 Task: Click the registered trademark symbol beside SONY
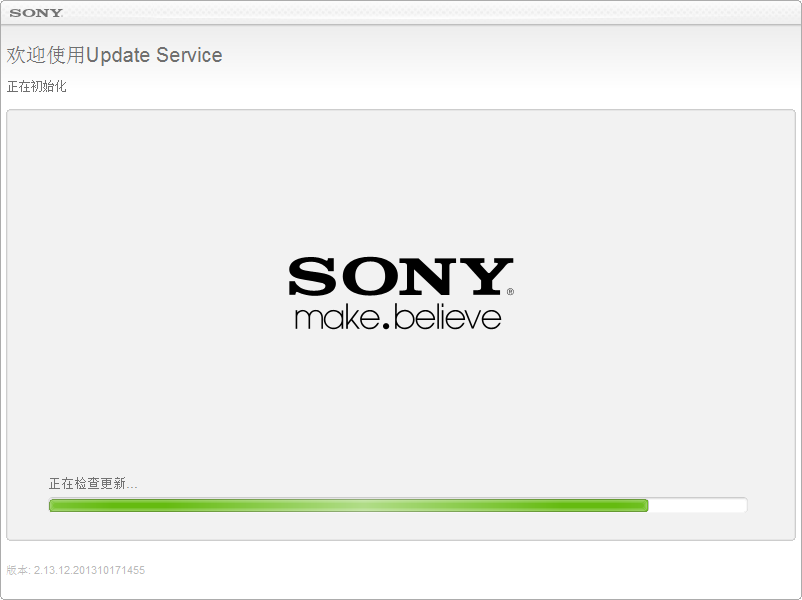pyautogui.click(x=510, y=292)
